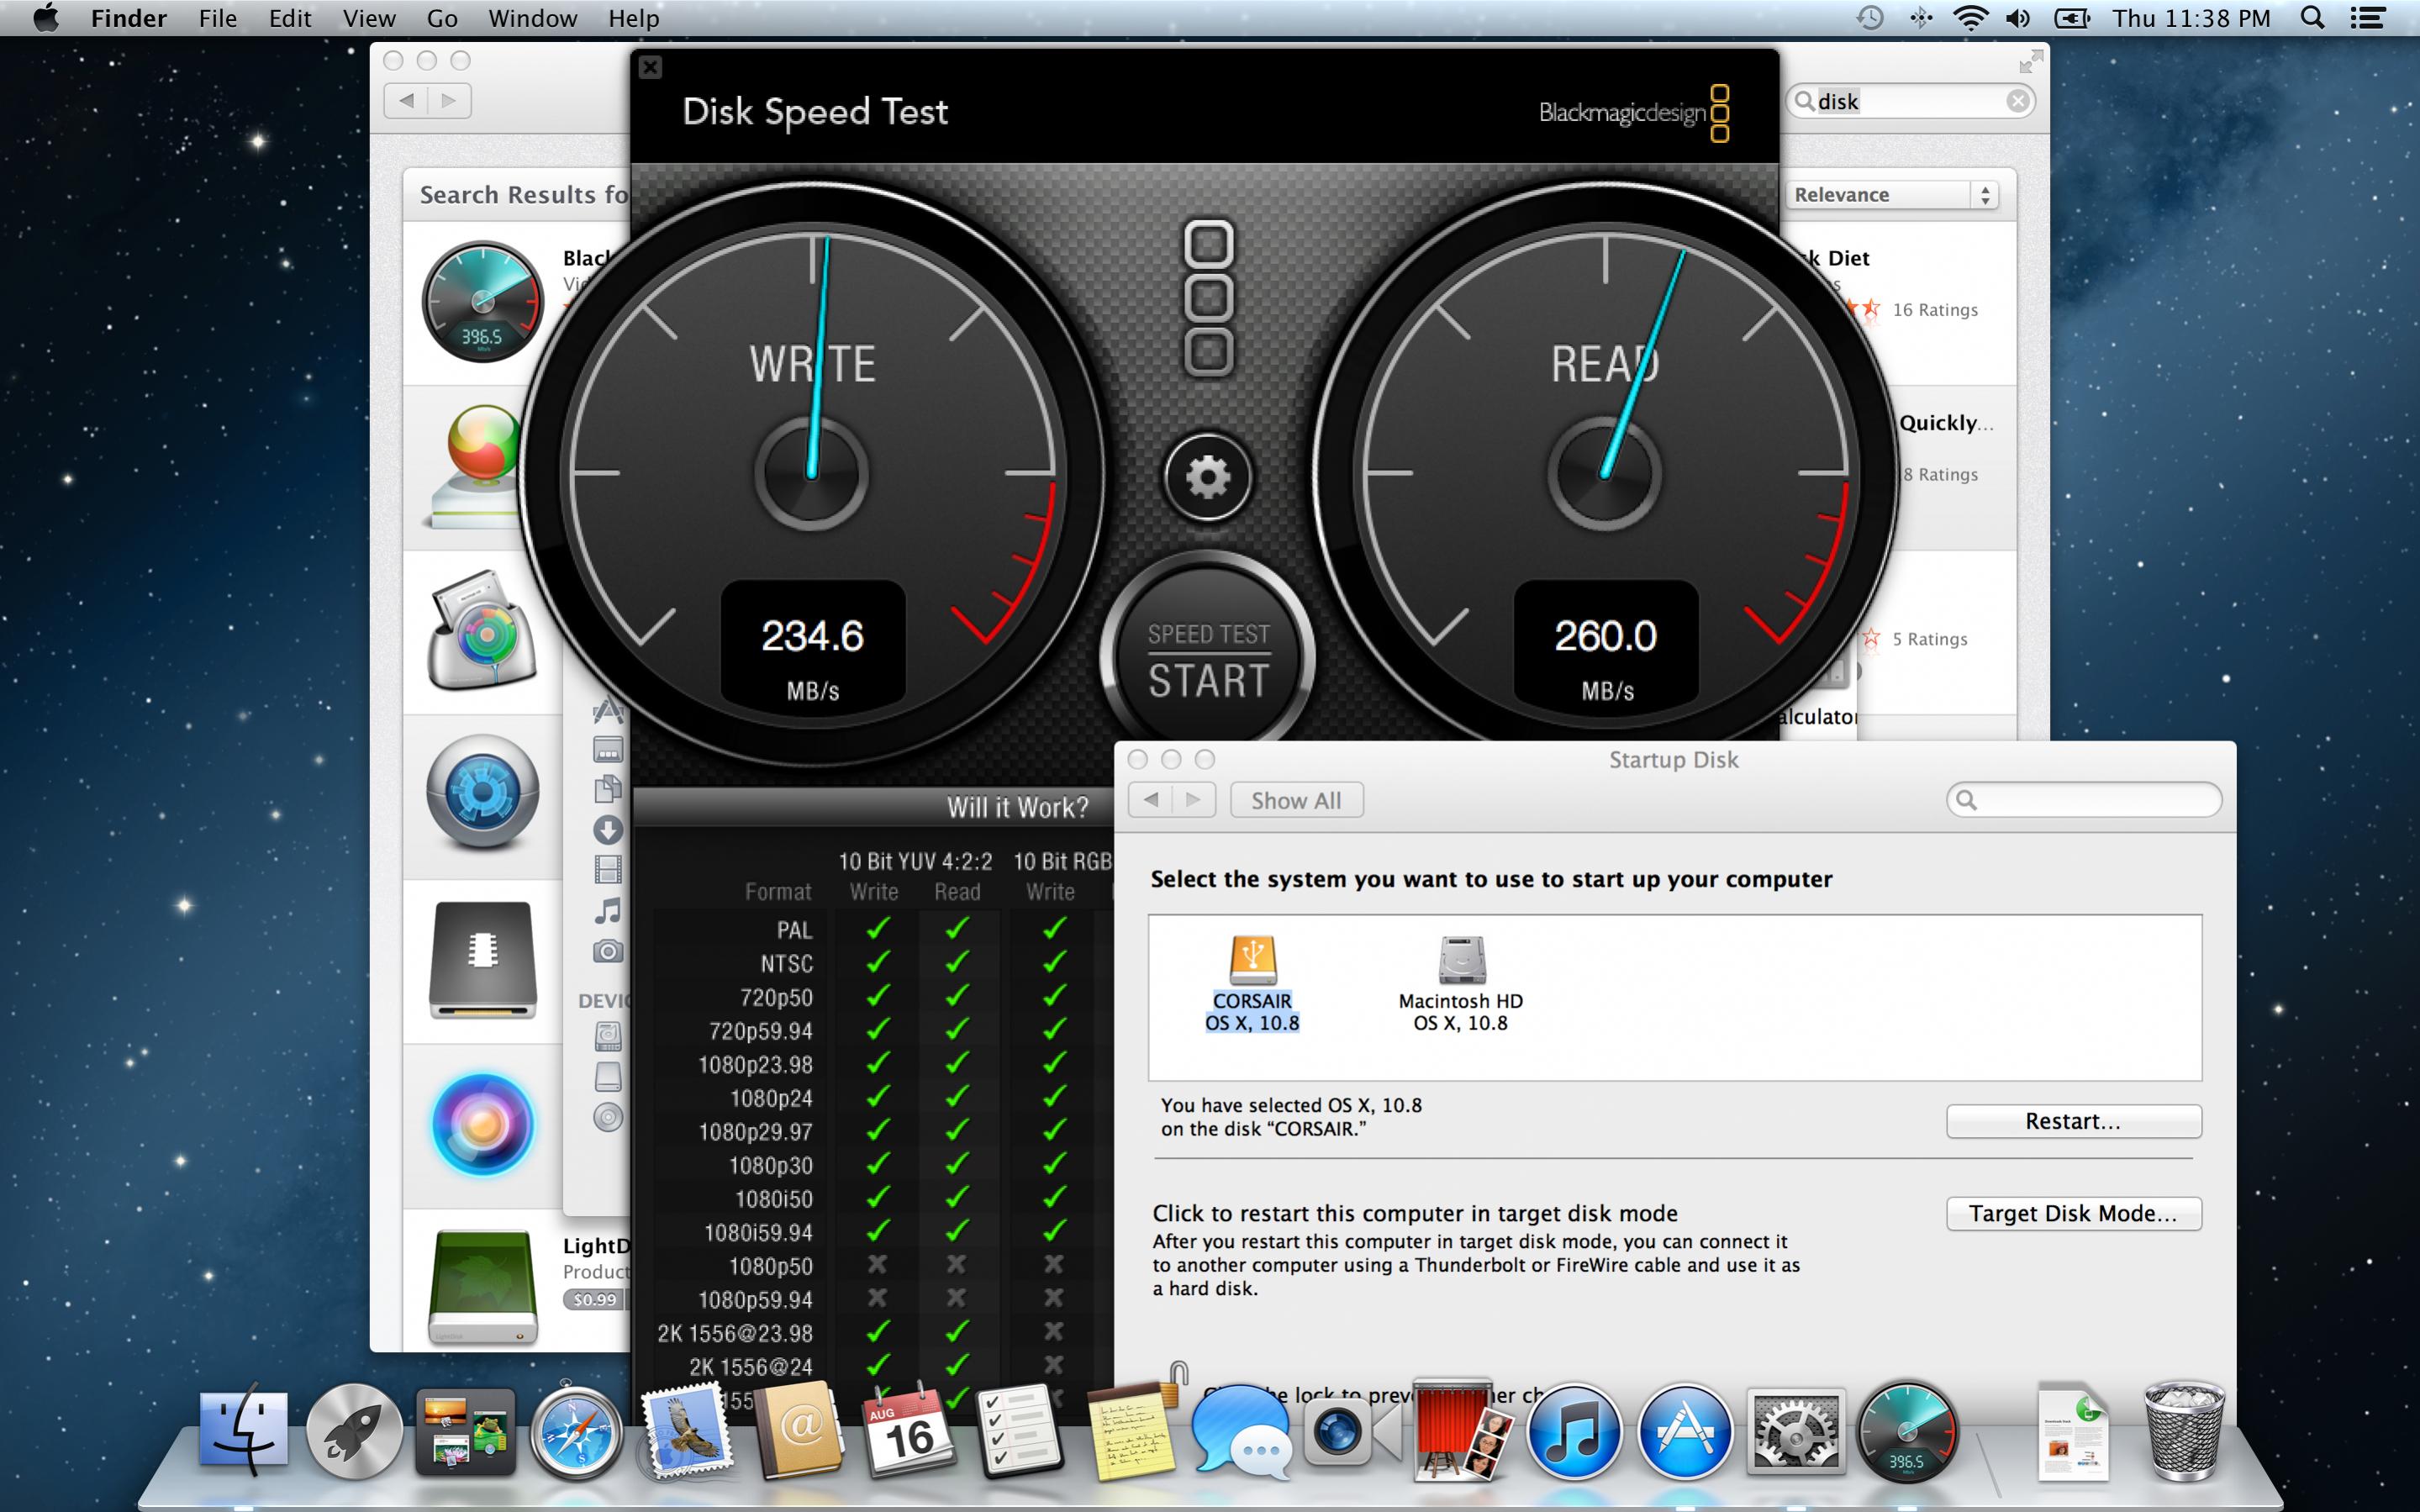
Task: Open Calendar from the Dock
Action: (x=907, y=1431)
